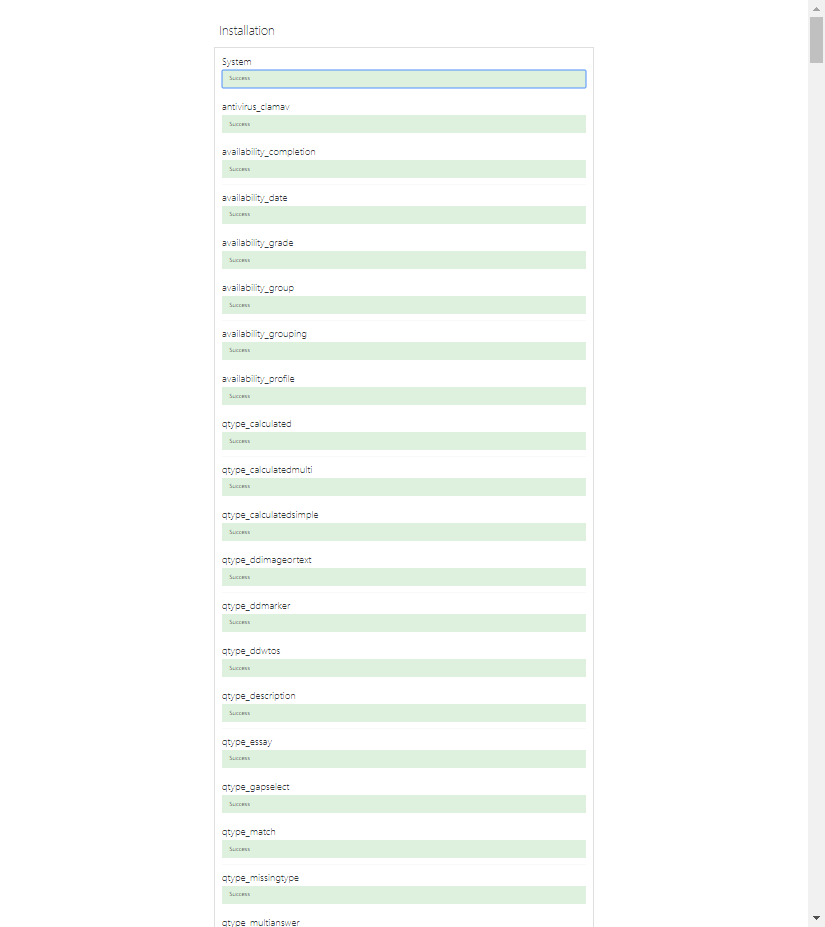Viewport: 825px width, 927px height.
Task: Click the Success bar under qtype_match
Action: coord(404,849)
